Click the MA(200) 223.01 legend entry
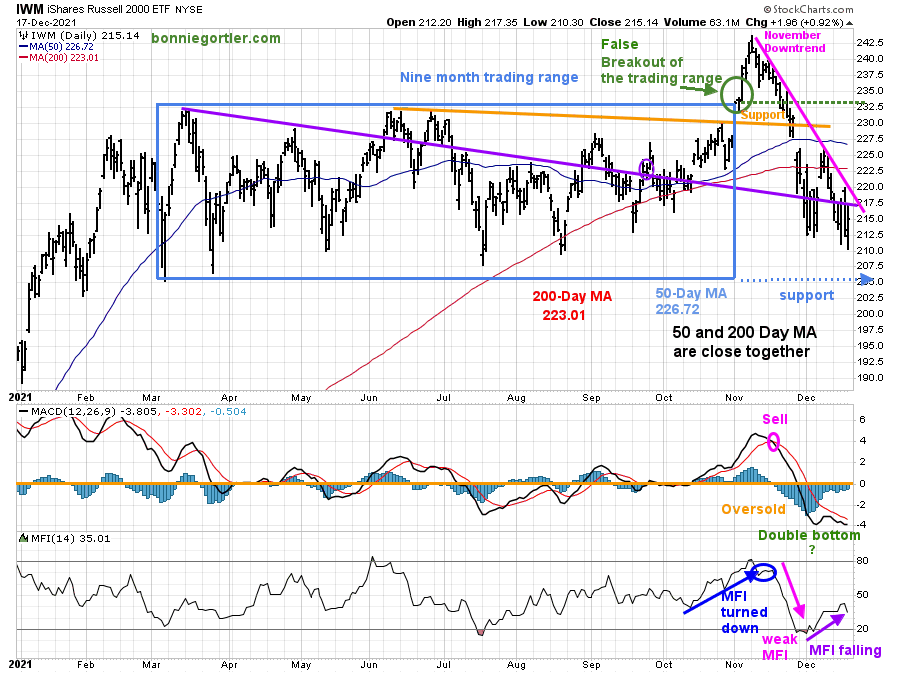The width and height of the screenshot is (900, 673). (59, 57)
